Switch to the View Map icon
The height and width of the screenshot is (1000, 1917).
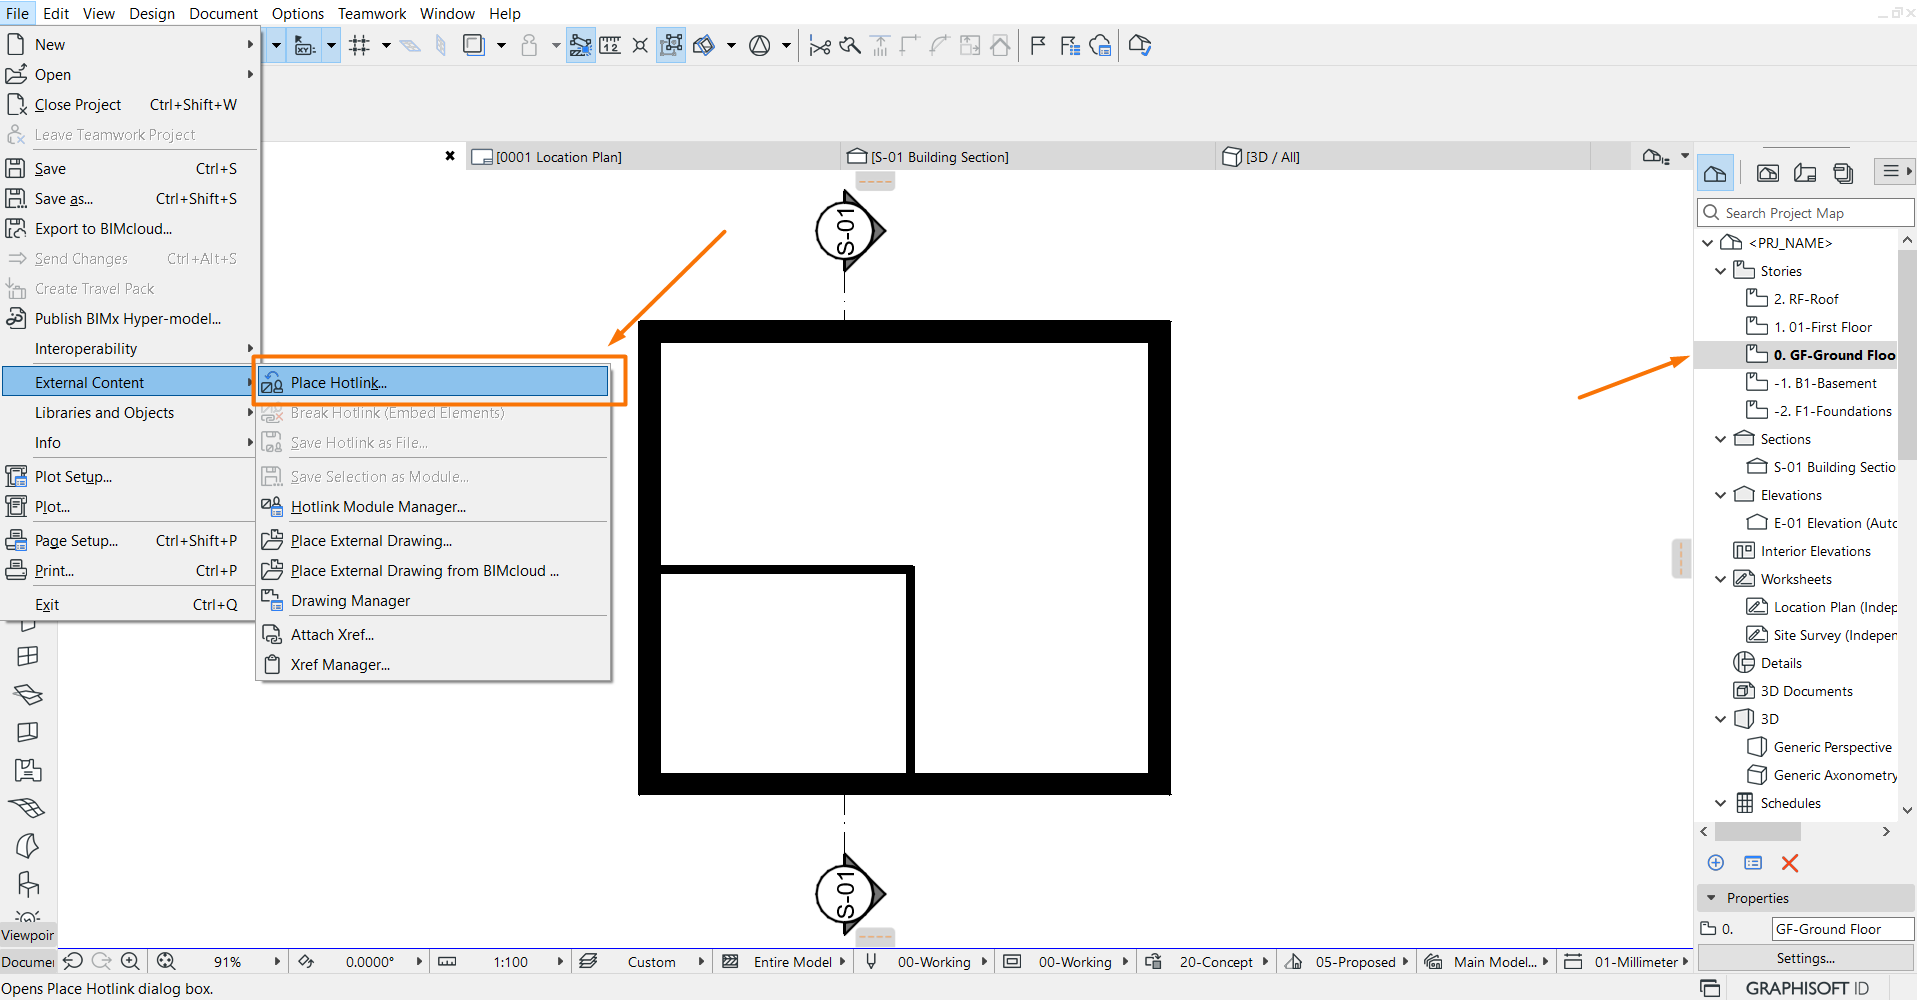tap(1768, 172)
